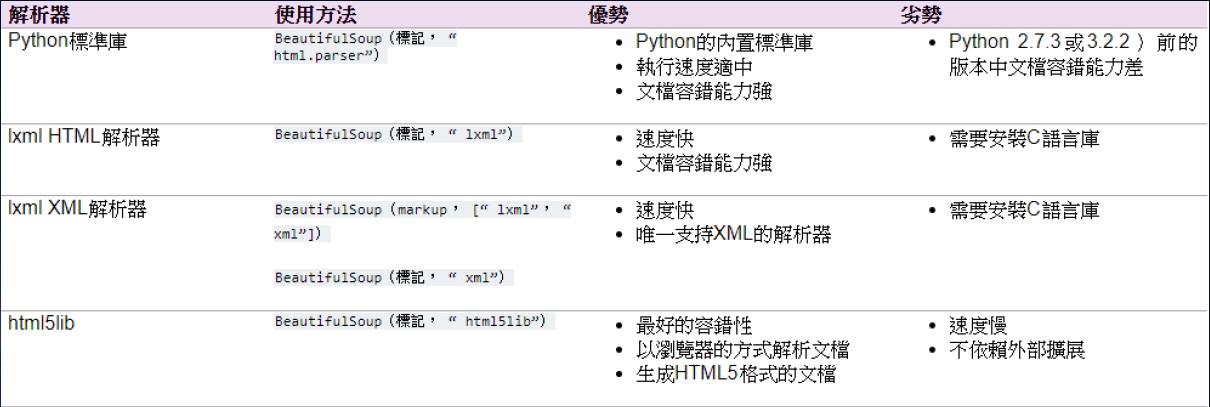Image resolution: width=1210 pixels, height=407 pixels.
Task: Click the markup ["lxml", "xml"] code snippet
Action: 424,221
